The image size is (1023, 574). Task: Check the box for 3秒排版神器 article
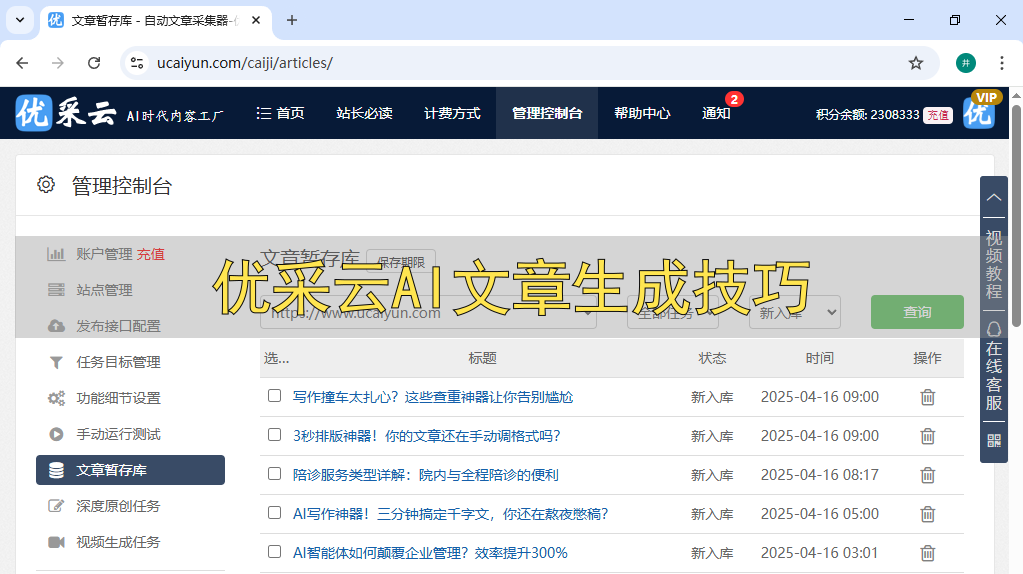click(275, 435)
